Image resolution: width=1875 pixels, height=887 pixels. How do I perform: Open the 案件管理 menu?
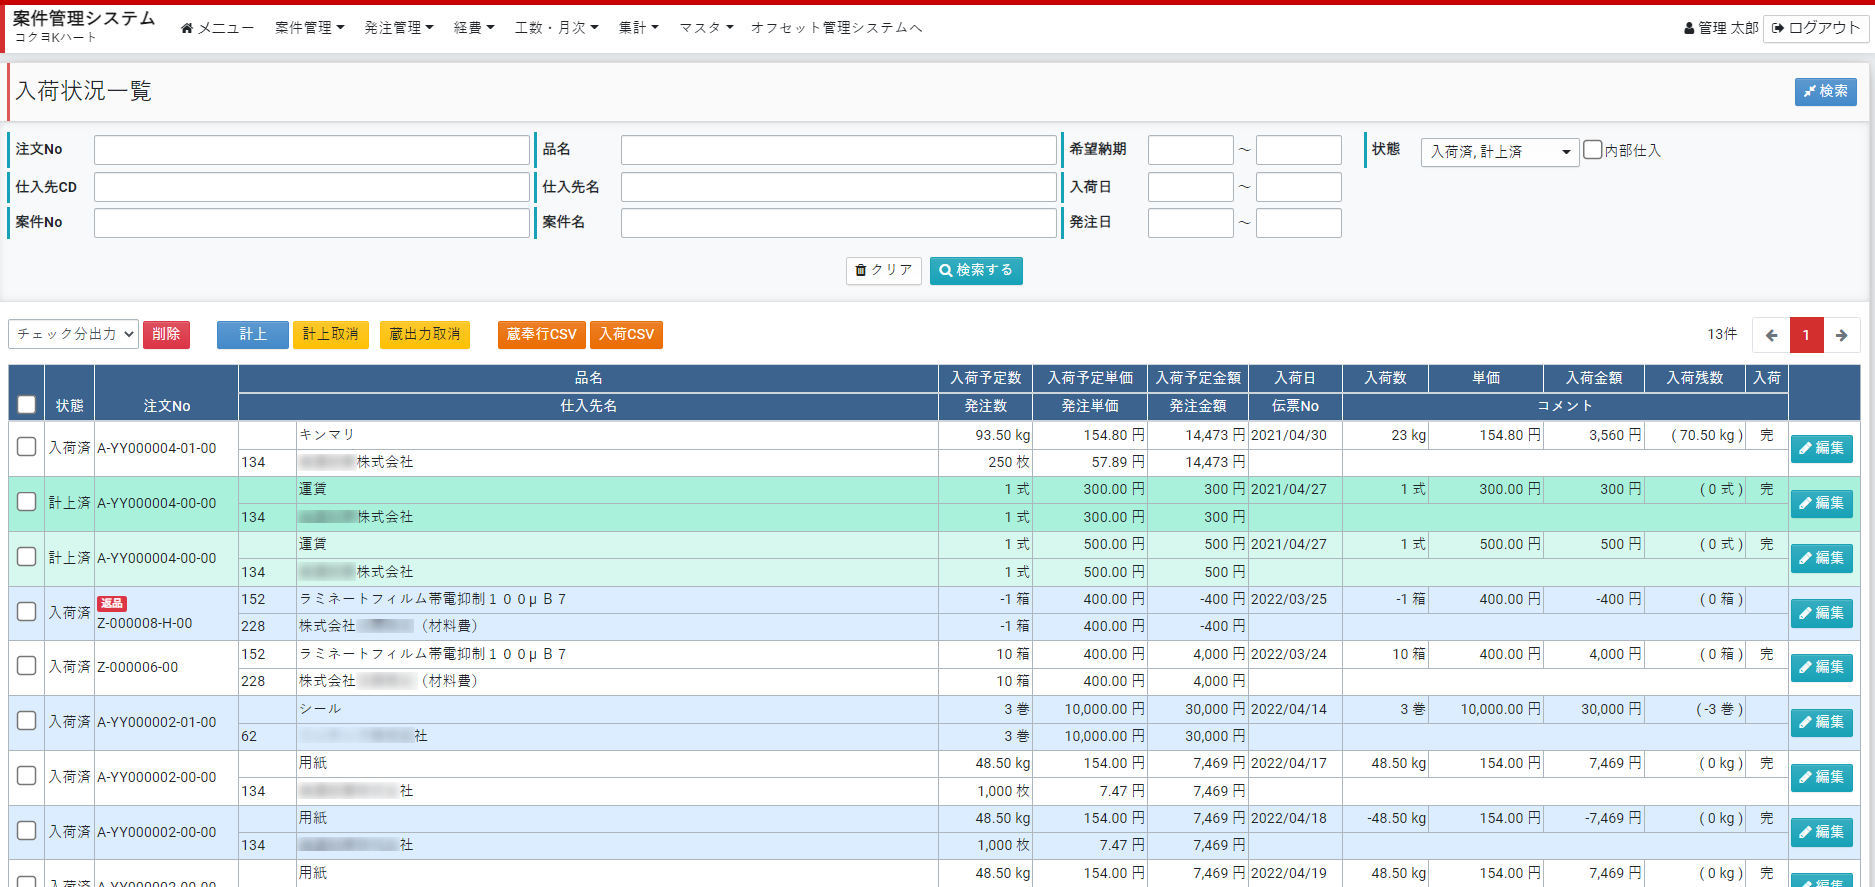309,28
